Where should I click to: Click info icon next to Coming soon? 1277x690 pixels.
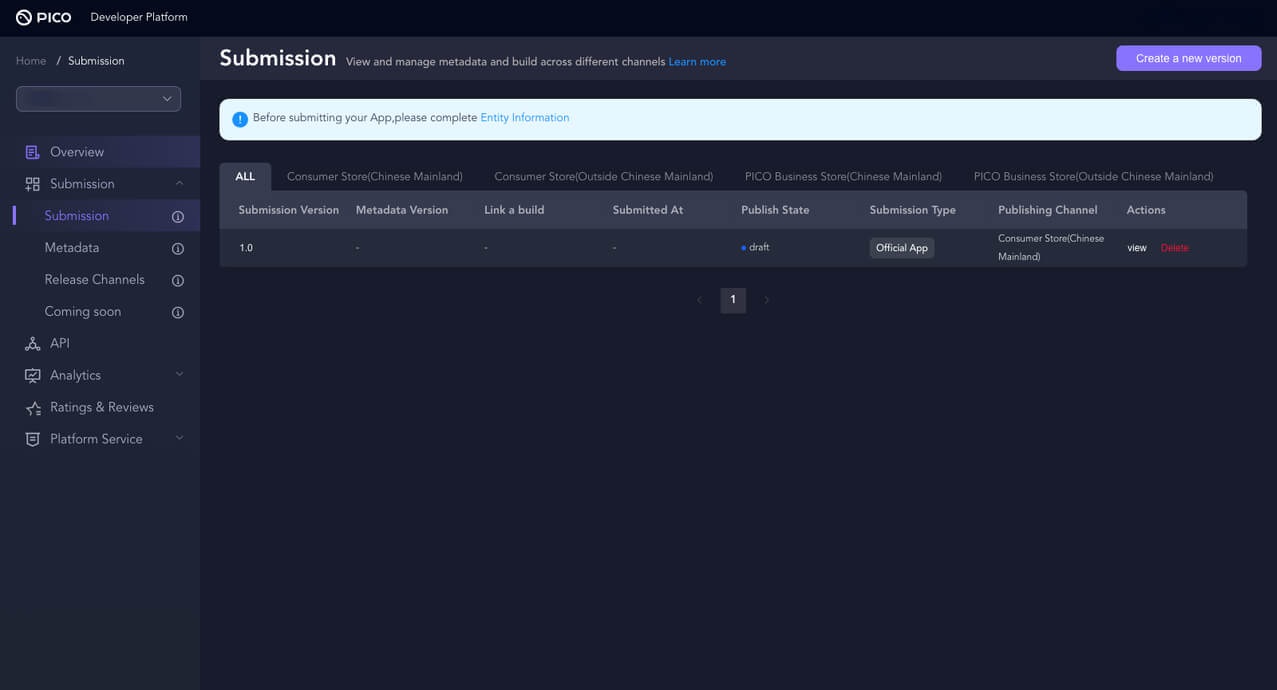click(178, 313)
